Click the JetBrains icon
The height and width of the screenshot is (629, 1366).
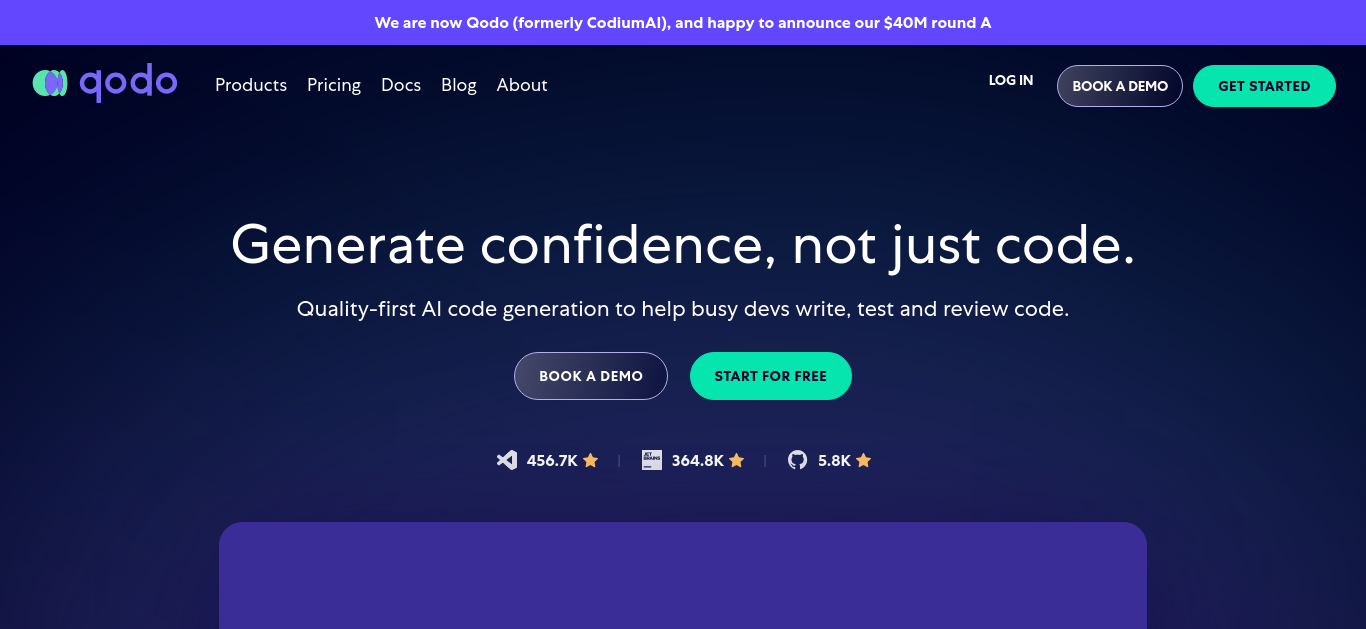[652, 460]
